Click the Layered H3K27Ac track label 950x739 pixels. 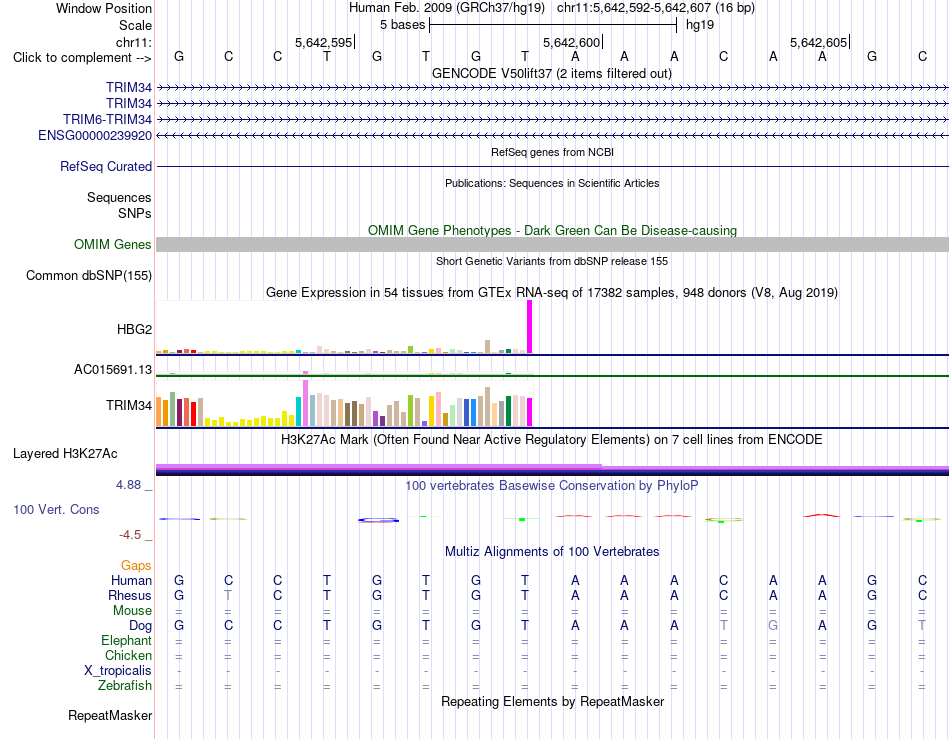click(65, 454)
